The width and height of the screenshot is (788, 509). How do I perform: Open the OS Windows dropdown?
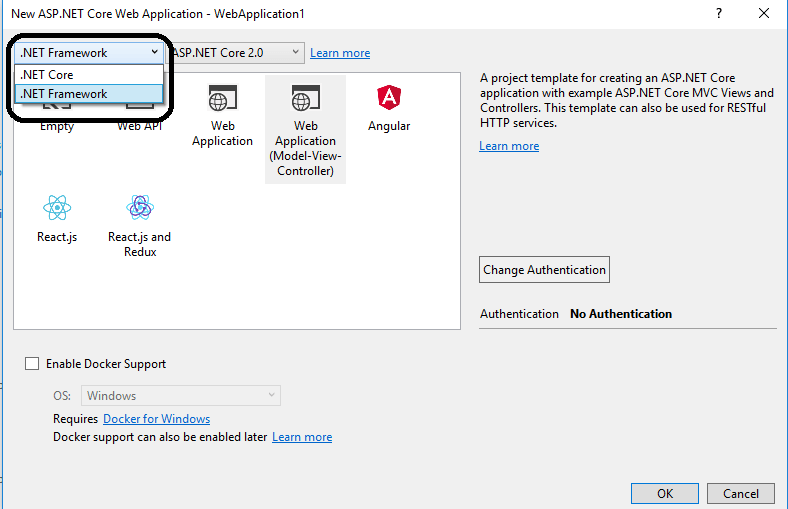[x=180, y=396]
